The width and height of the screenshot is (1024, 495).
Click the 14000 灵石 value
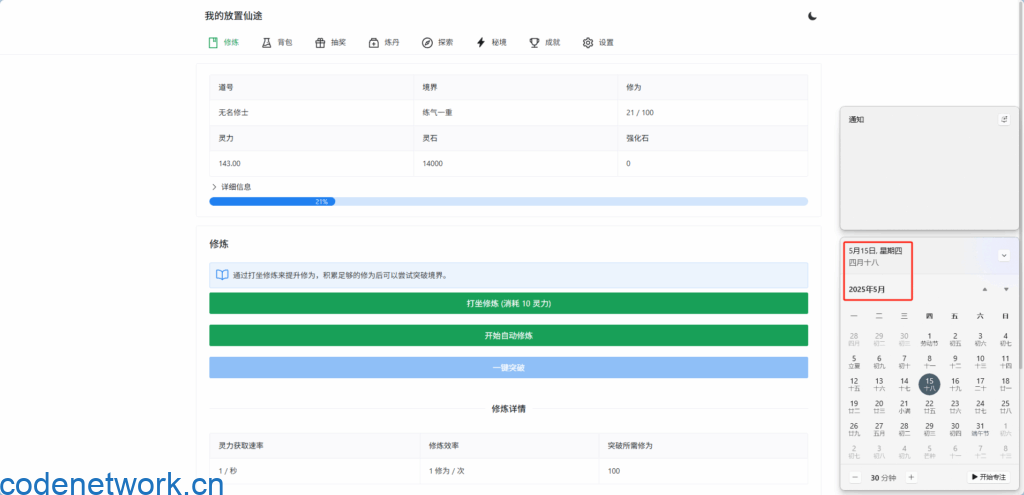click(x=432, y=163)
